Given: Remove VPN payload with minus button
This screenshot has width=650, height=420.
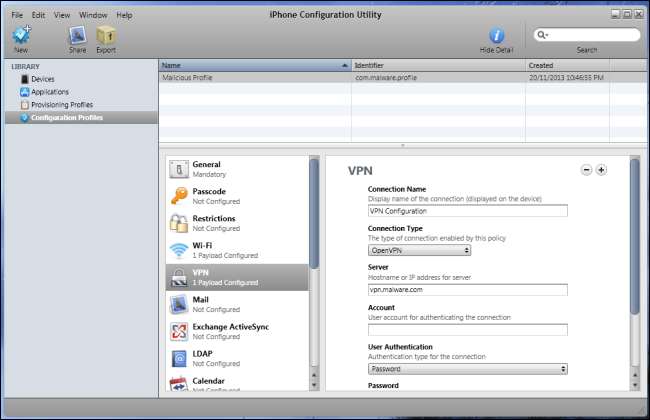Looking at the screenshot, I should (586, 170).
